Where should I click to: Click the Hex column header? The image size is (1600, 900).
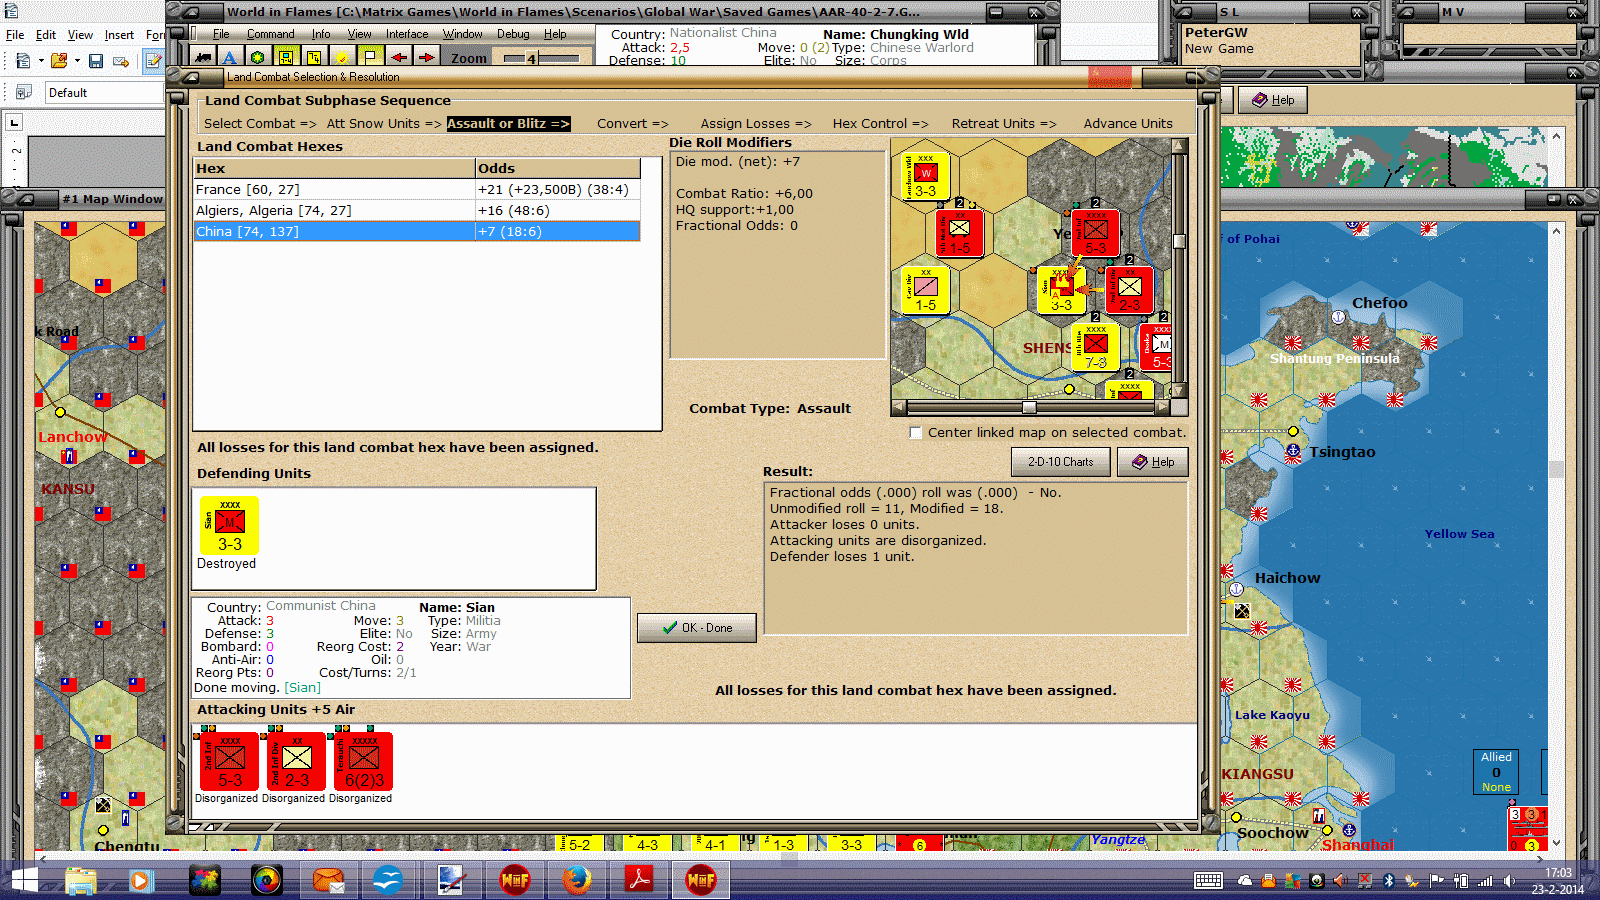(x=334, y=168)
